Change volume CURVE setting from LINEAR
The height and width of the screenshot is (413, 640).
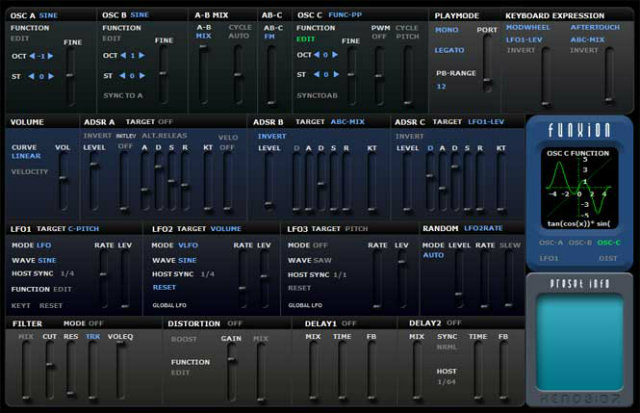[x=26, y=156]
